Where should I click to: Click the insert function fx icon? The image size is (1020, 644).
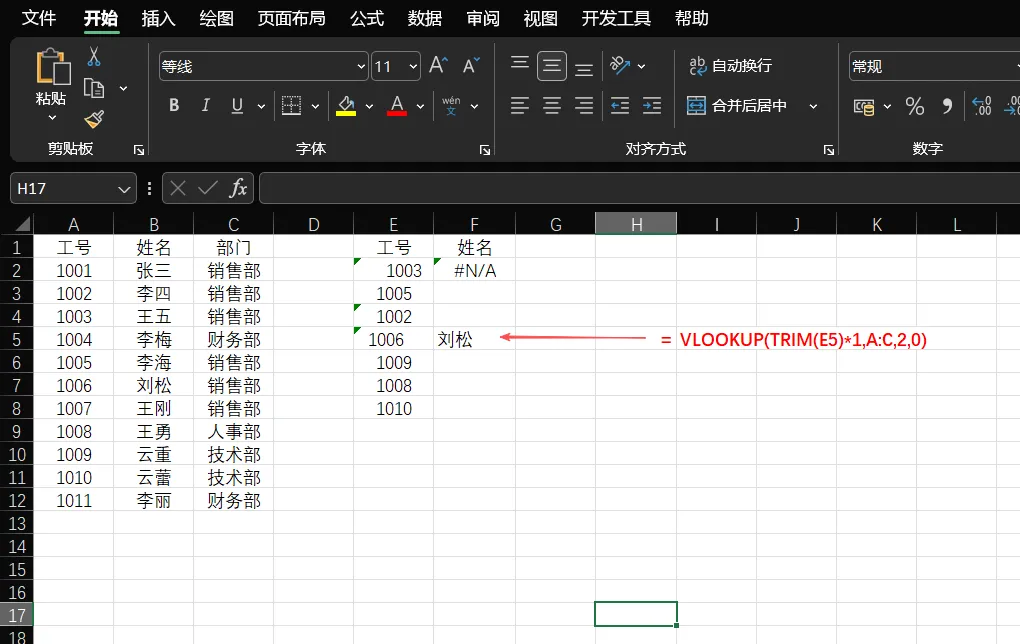238,189
